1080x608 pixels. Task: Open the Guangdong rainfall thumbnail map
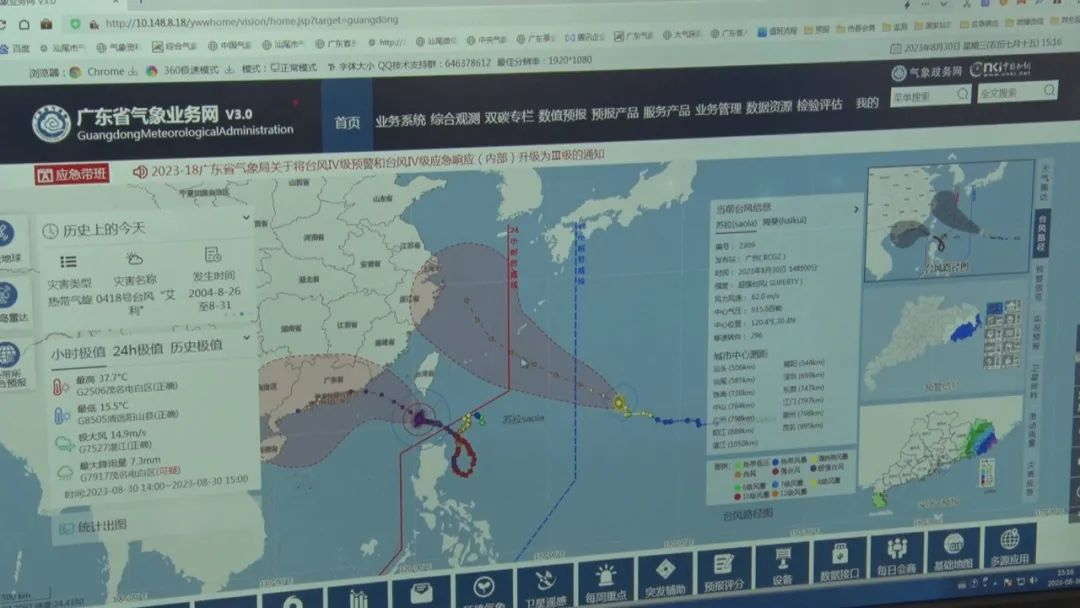click(941, 455)
